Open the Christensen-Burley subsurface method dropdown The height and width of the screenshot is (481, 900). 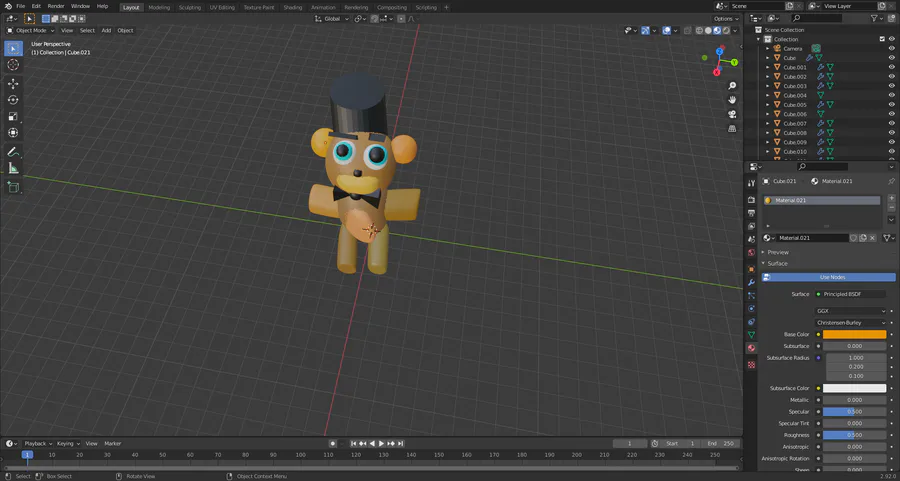point(851,323)
